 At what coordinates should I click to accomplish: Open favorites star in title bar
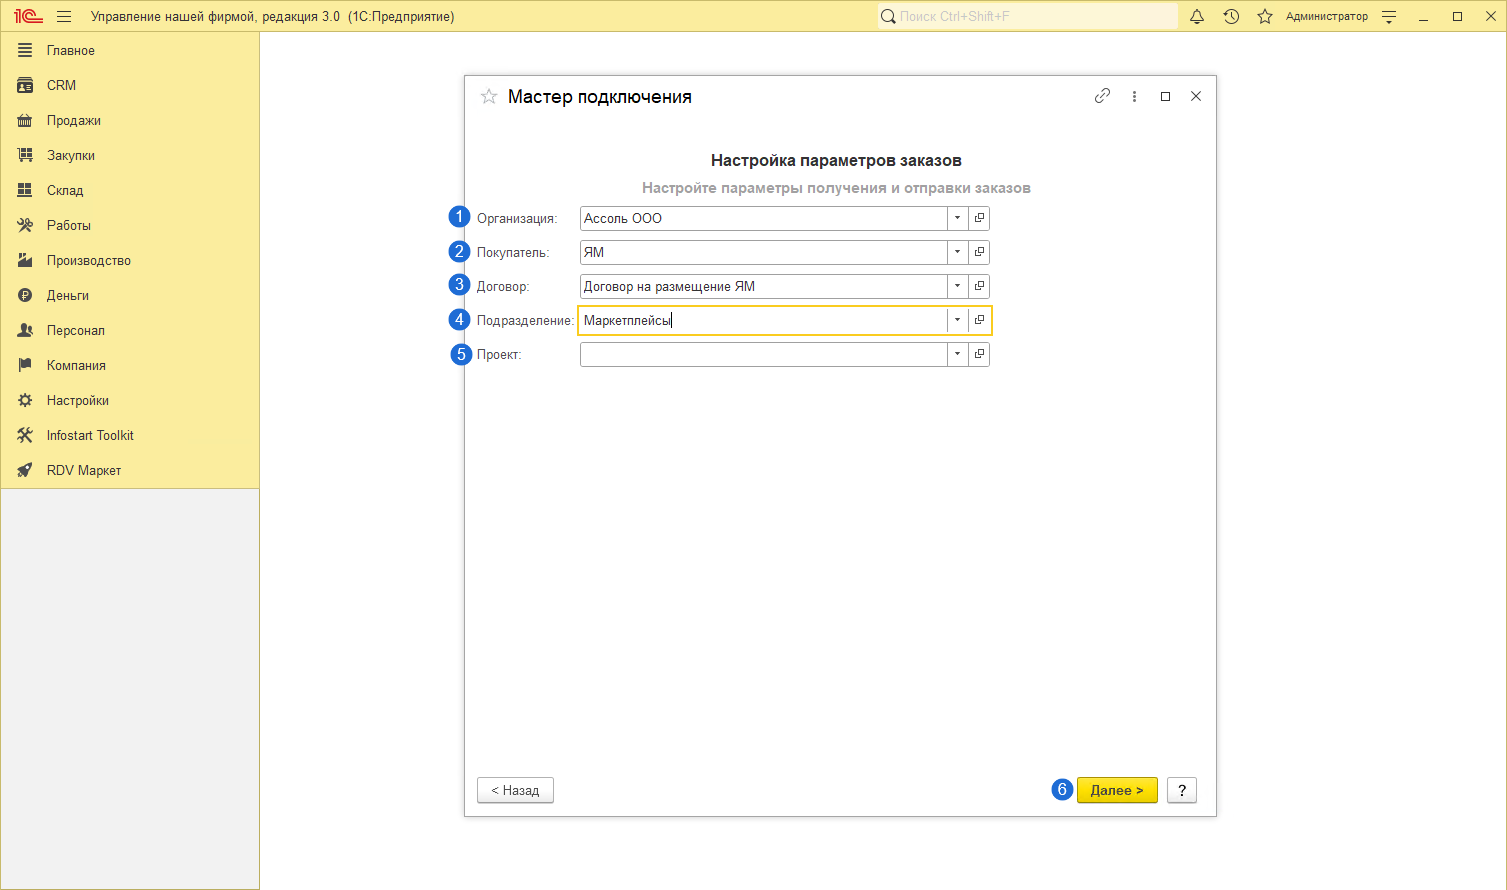tap(1265, 16)
